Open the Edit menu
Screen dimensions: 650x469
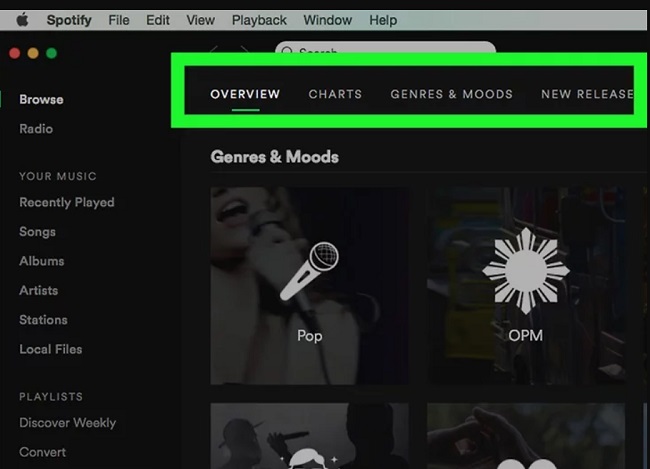[158, 20]
